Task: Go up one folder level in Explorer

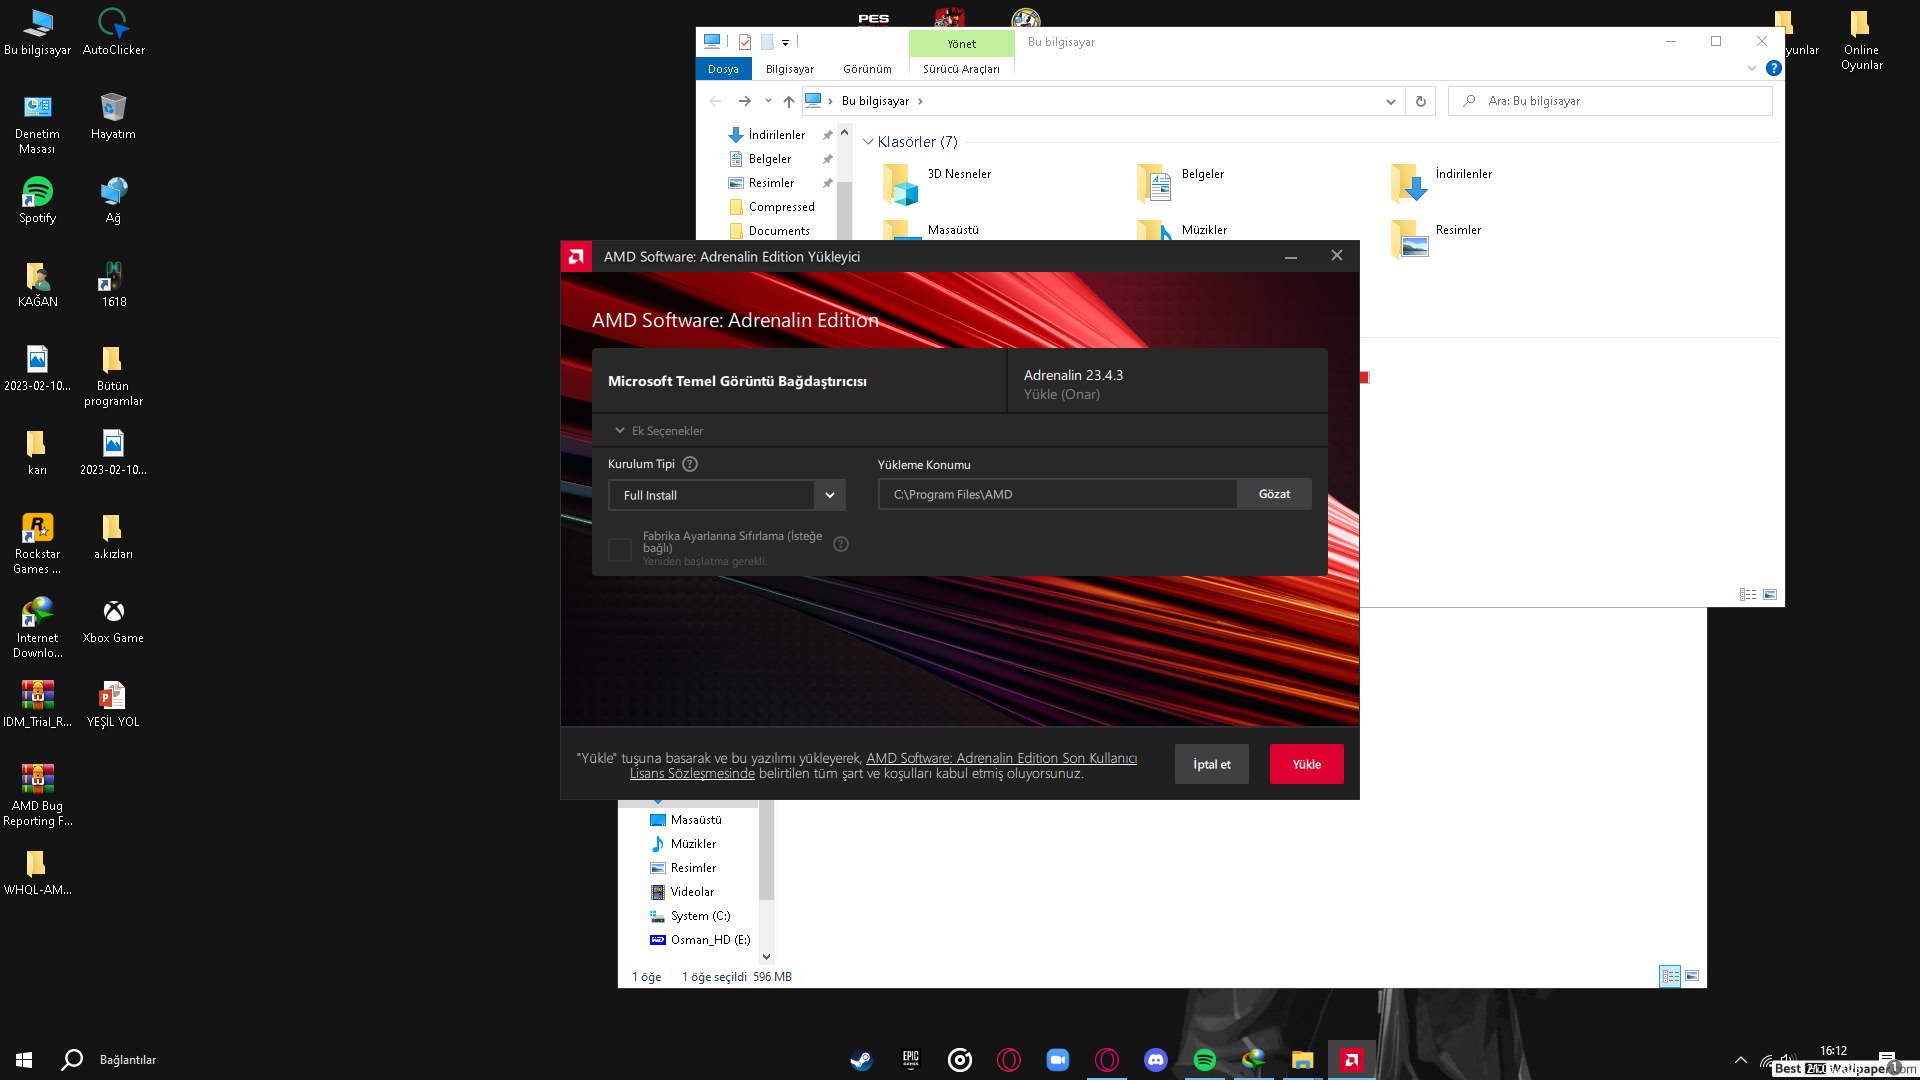Action: point(788,101)
